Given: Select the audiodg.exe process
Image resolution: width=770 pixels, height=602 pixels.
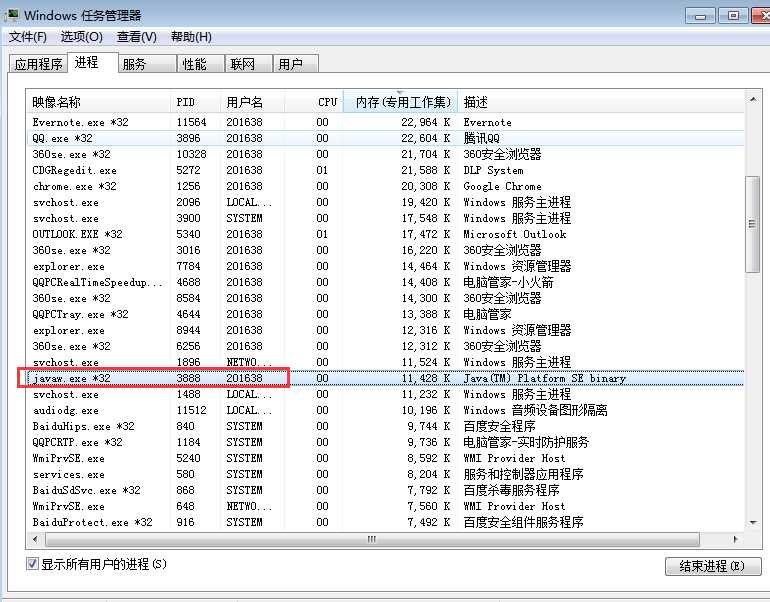Looking at the screenshot, I should click(x=385, y=410).
